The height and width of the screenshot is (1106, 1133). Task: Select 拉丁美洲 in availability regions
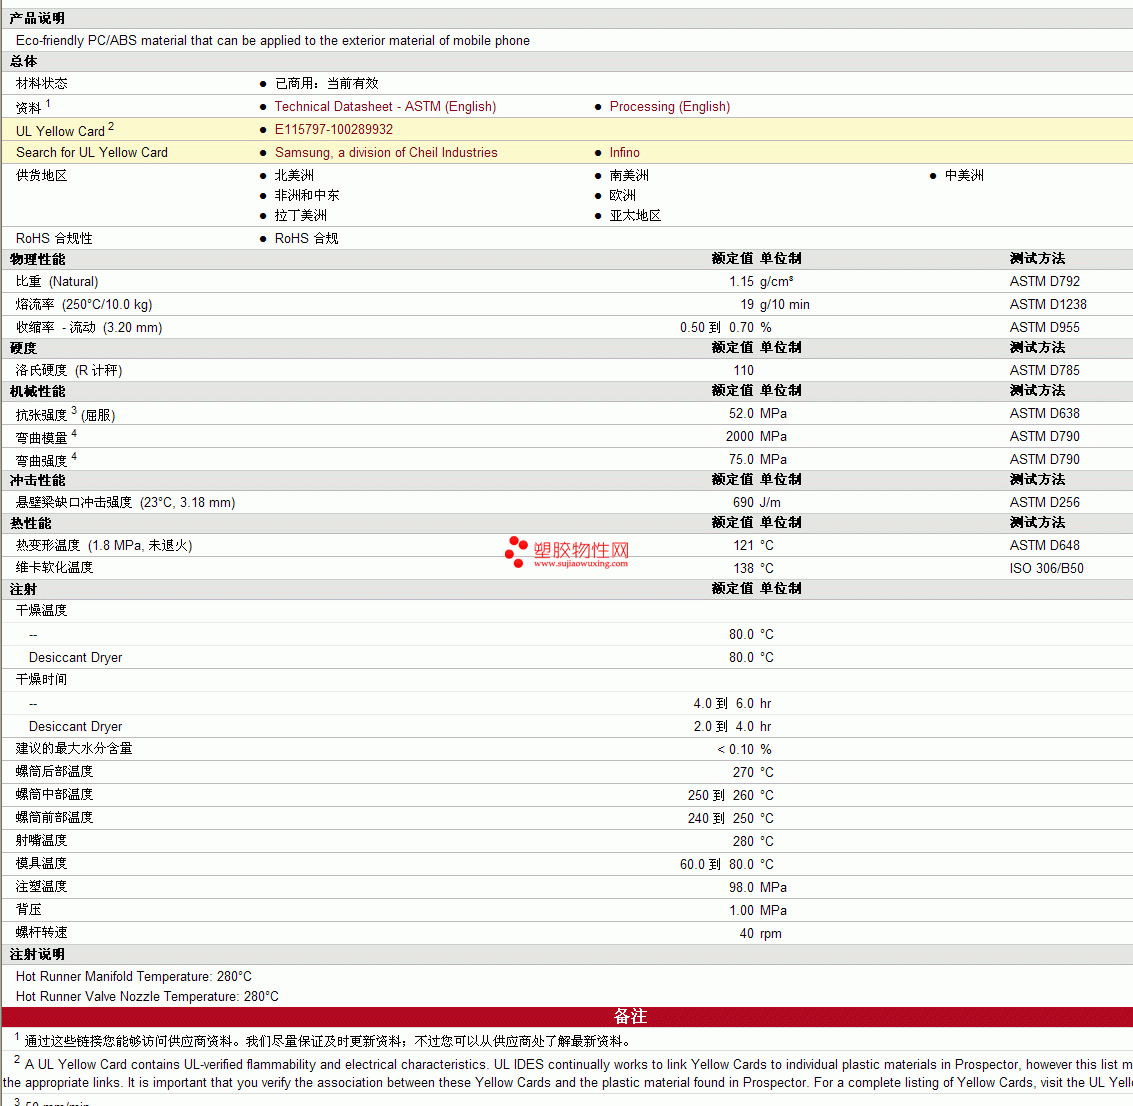[301, 216]
